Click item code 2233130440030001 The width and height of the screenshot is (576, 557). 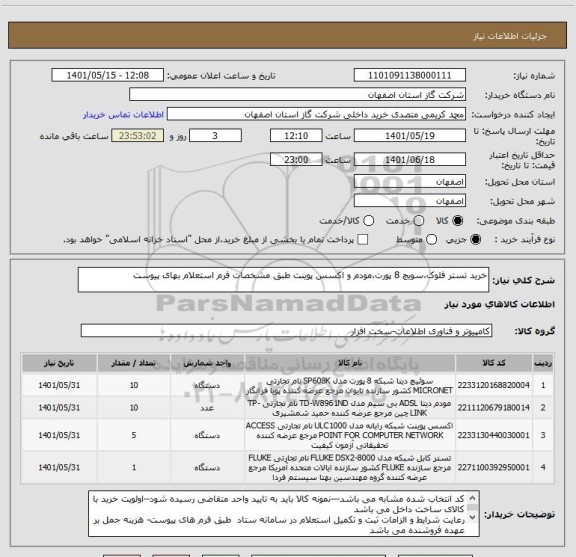(x=494, y=435)
